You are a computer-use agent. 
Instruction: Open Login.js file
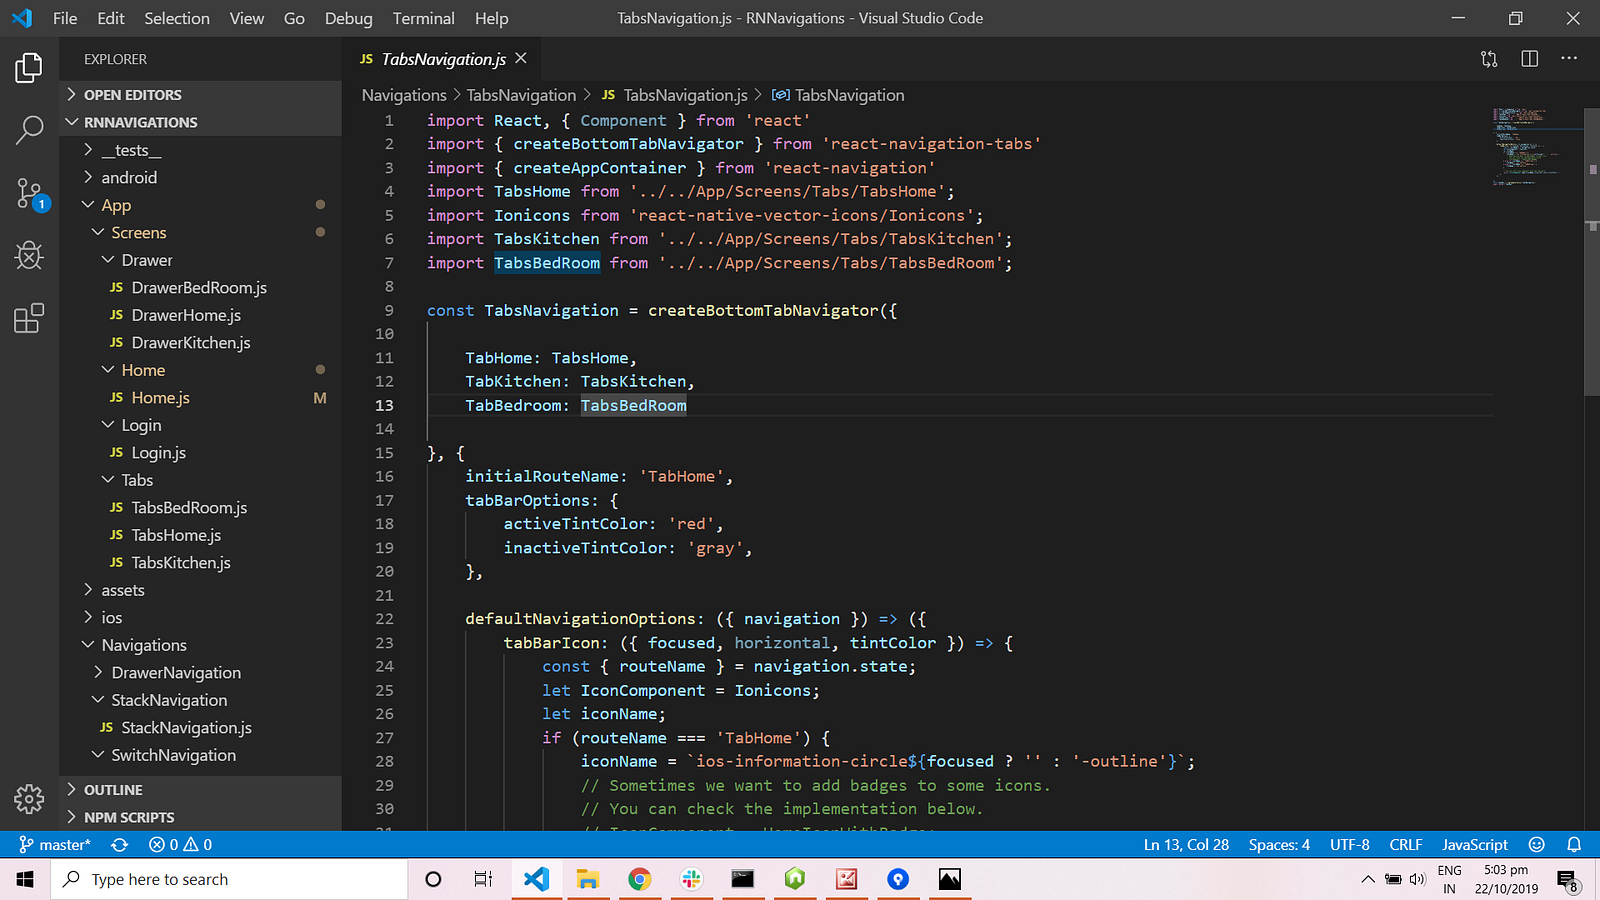coord(200,453)
